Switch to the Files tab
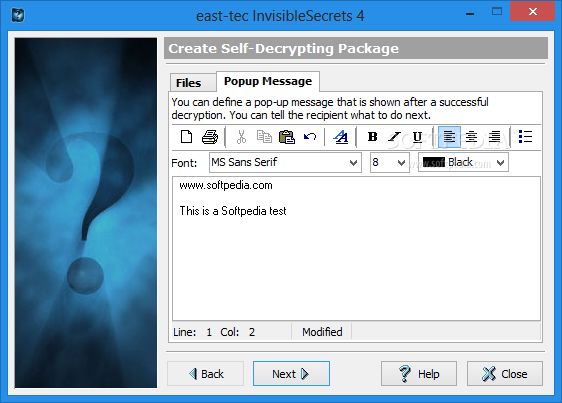Screen dimensions: 562x403 coord(192,83)
